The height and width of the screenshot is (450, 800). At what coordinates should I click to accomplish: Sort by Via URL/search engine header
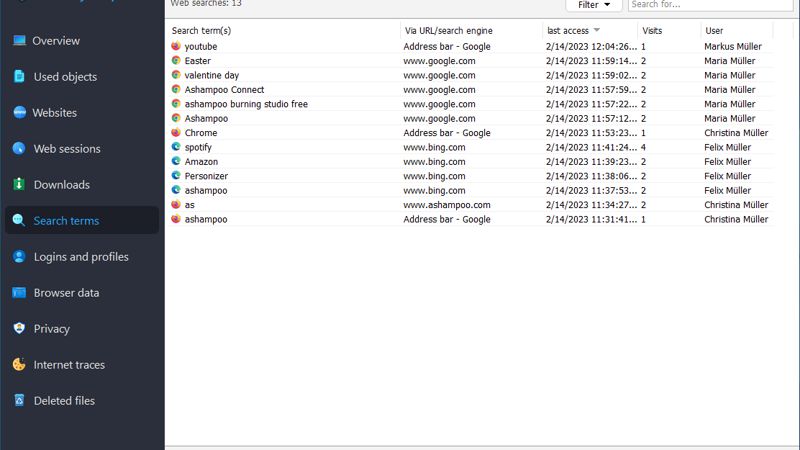(x=448, y=31)
